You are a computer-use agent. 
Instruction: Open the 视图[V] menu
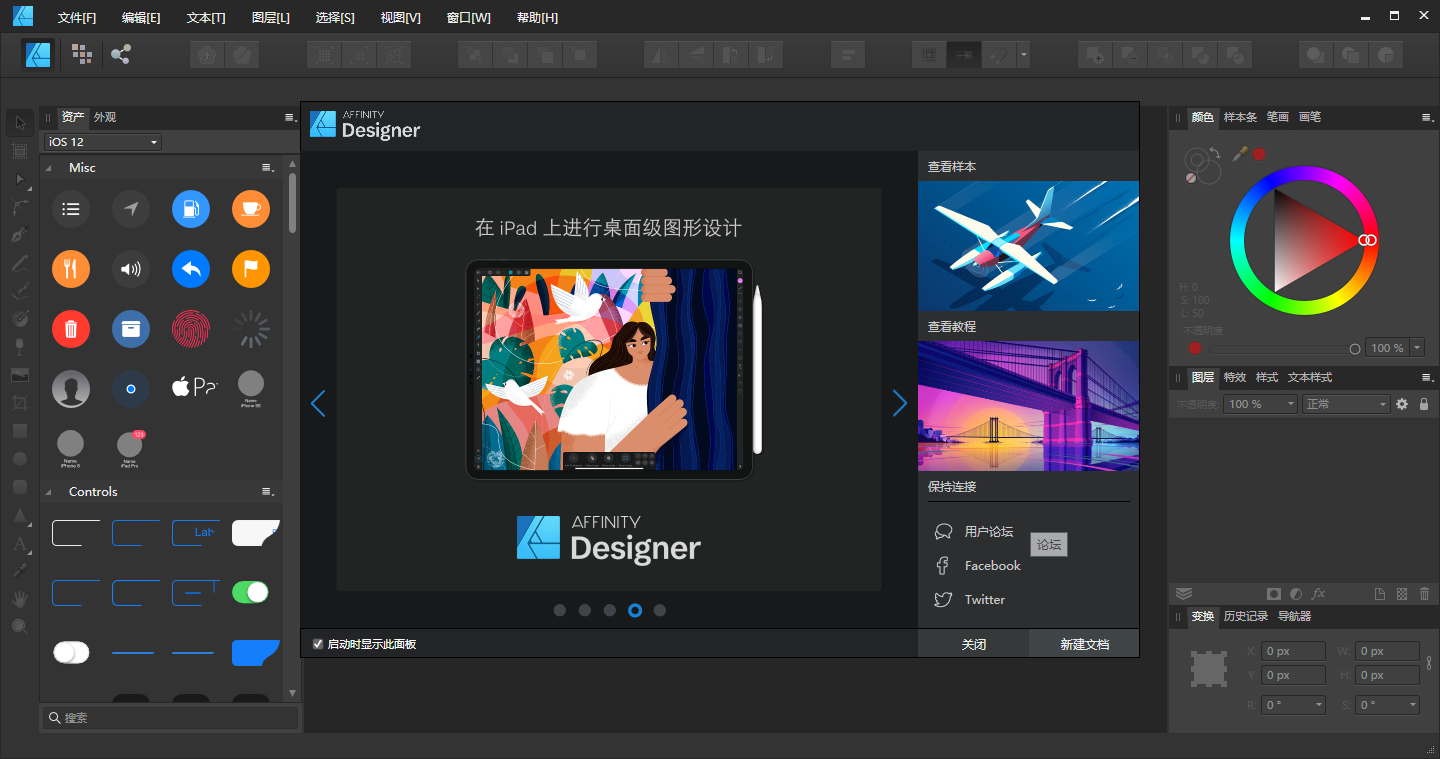point(400,18)
